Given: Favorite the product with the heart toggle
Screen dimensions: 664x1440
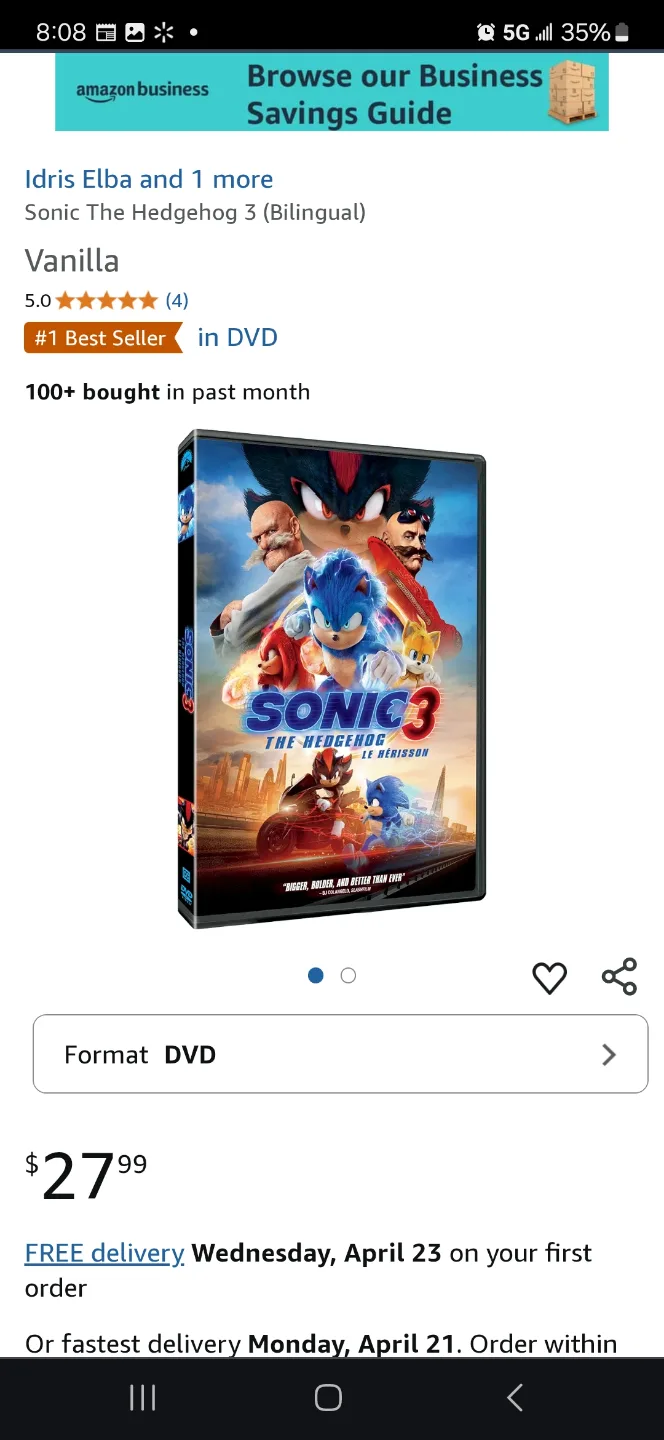Looking at the screenshot, I should click(x=549, y=978).
